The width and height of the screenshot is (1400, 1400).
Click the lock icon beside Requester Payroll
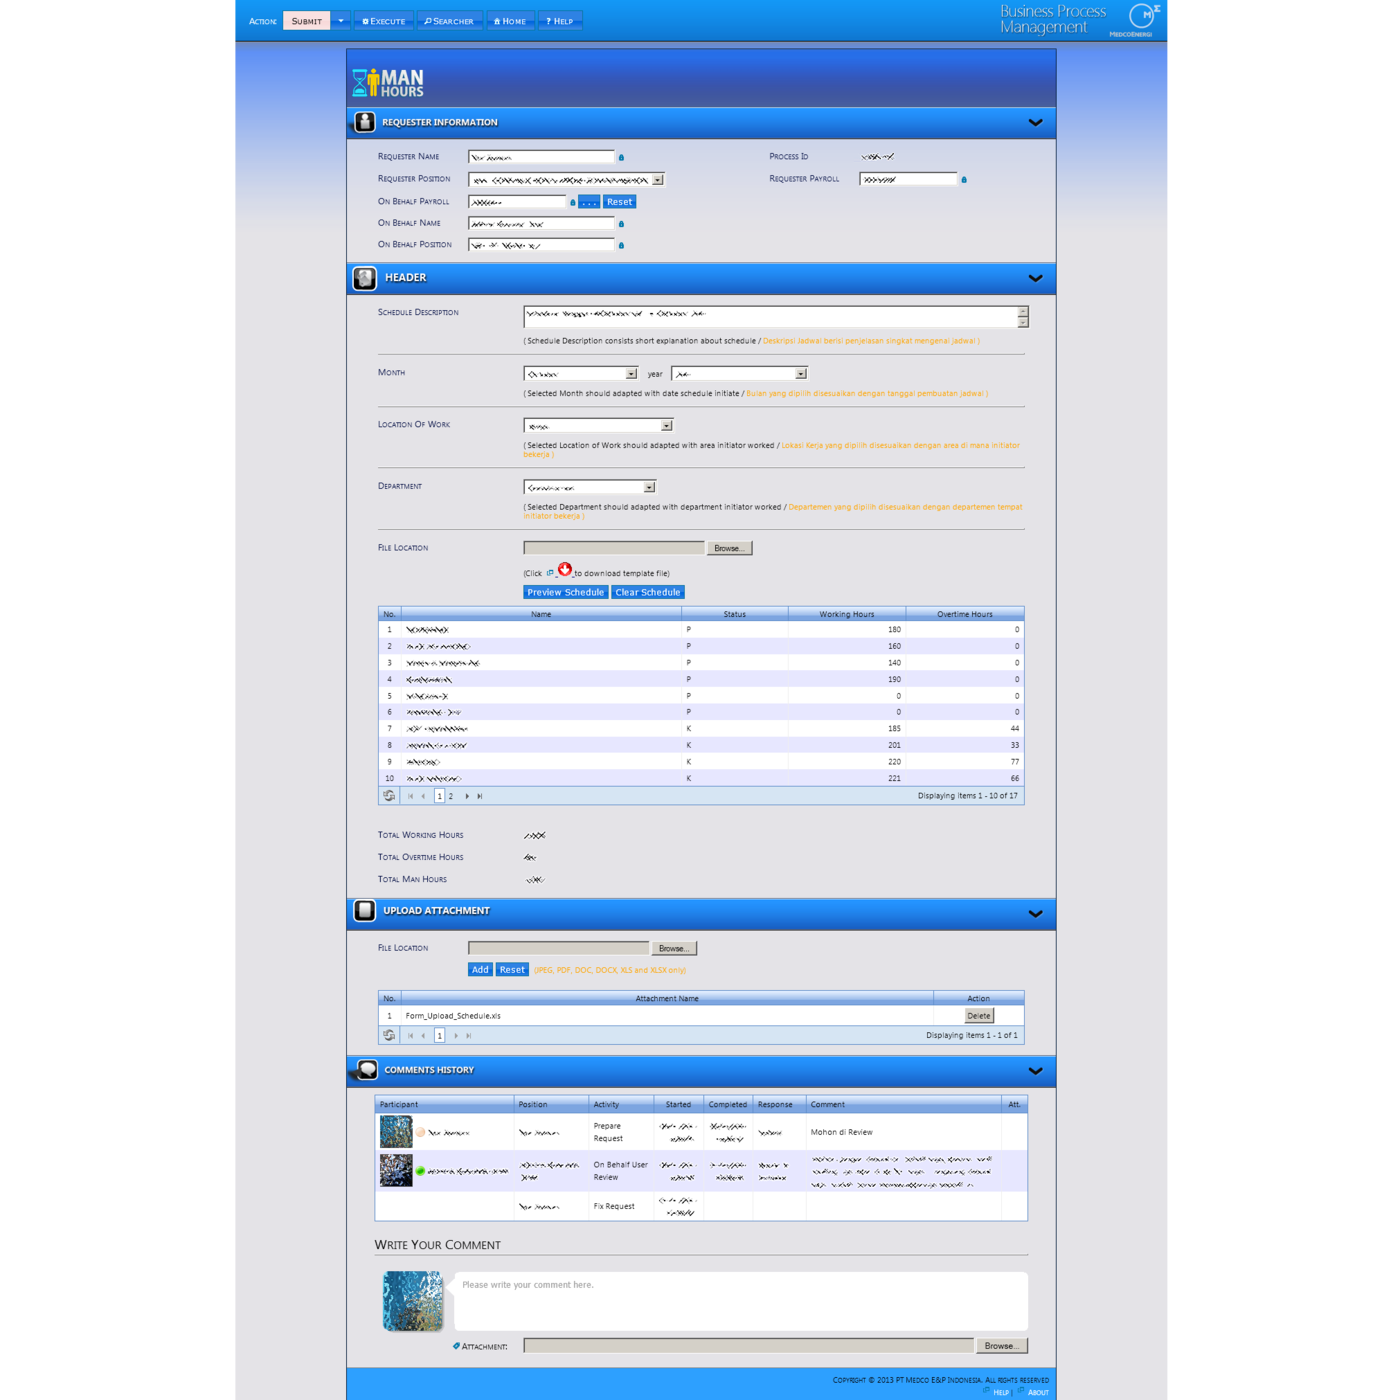point(964,180)
